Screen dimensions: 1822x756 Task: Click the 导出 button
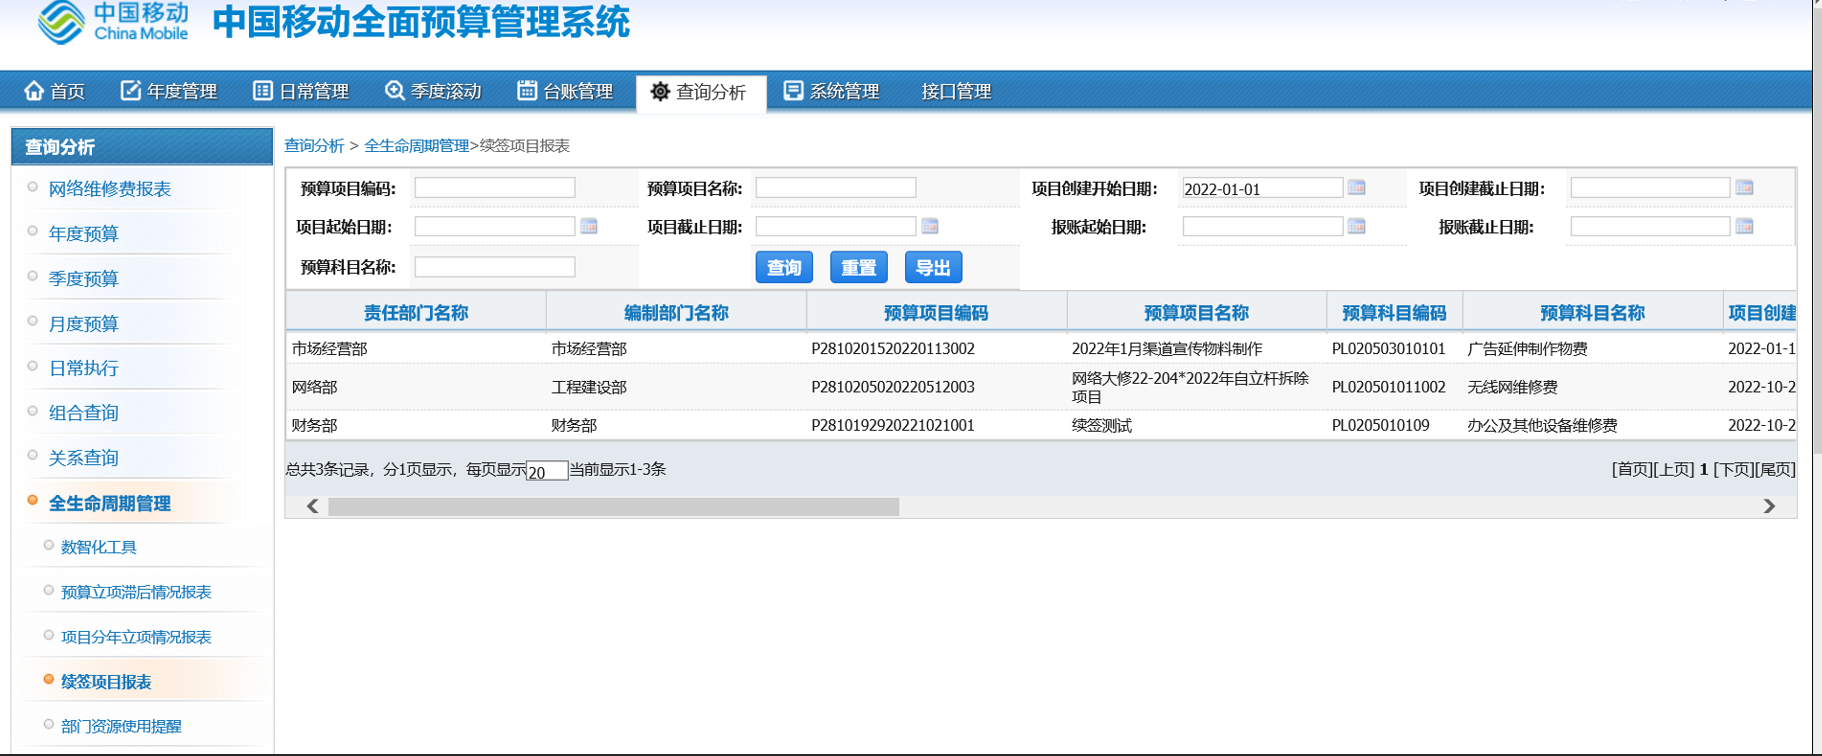(934, 268)
